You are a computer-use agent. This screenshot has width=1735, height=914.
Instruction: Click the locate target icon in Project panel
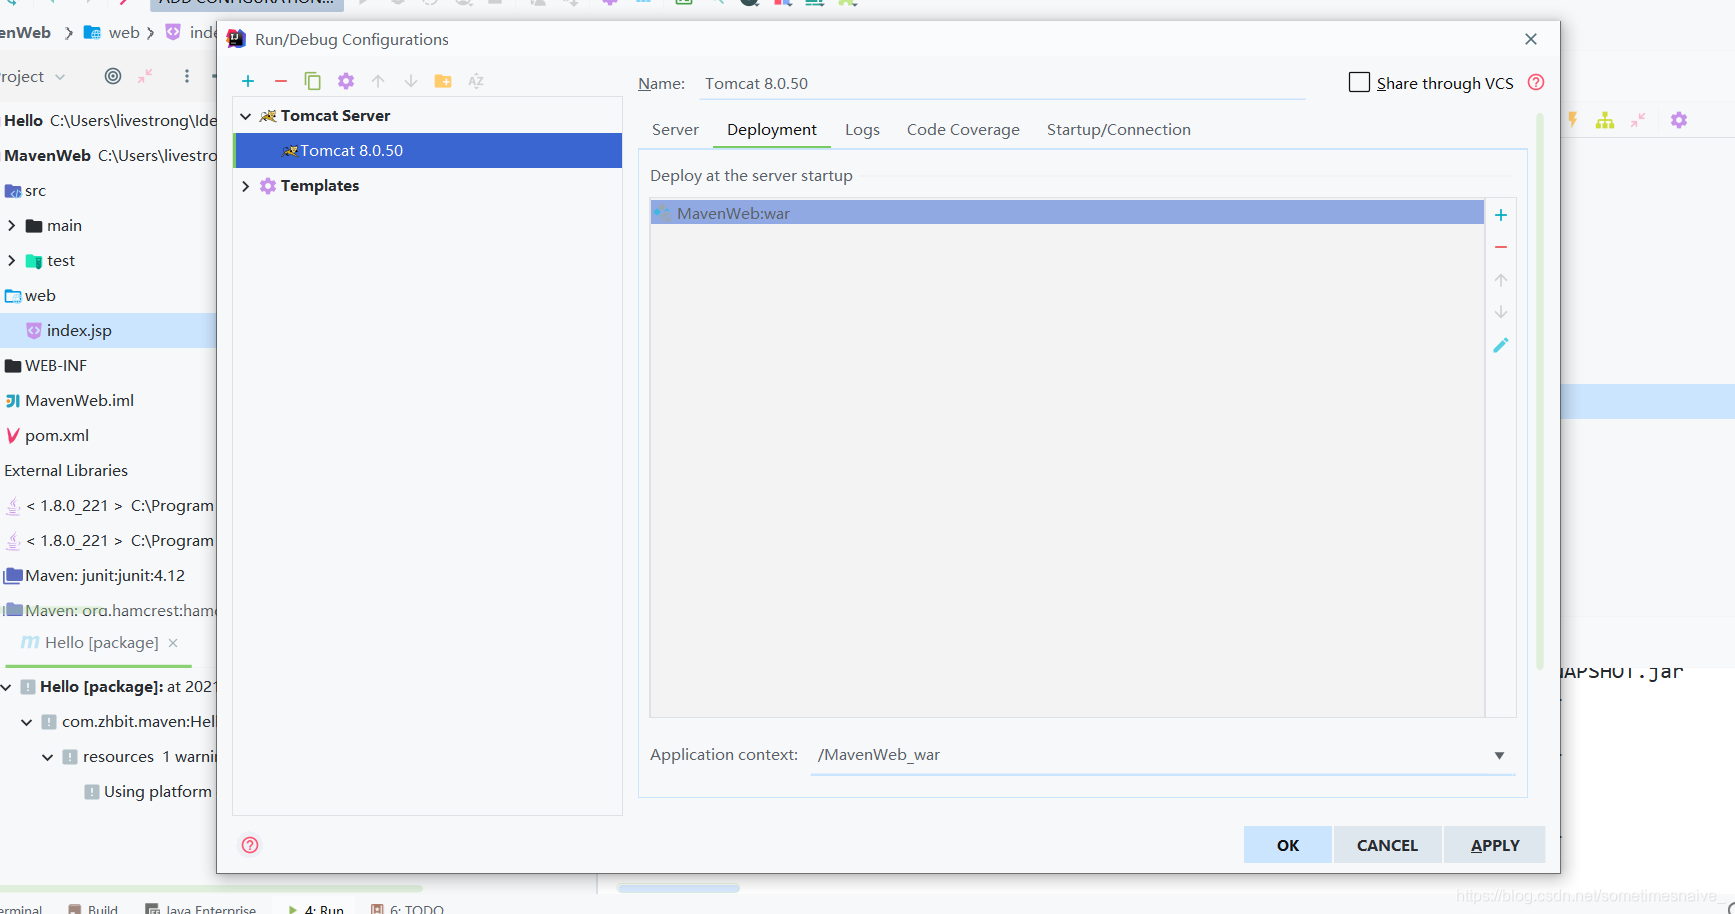pyautogui.click(x=113, y=76)
